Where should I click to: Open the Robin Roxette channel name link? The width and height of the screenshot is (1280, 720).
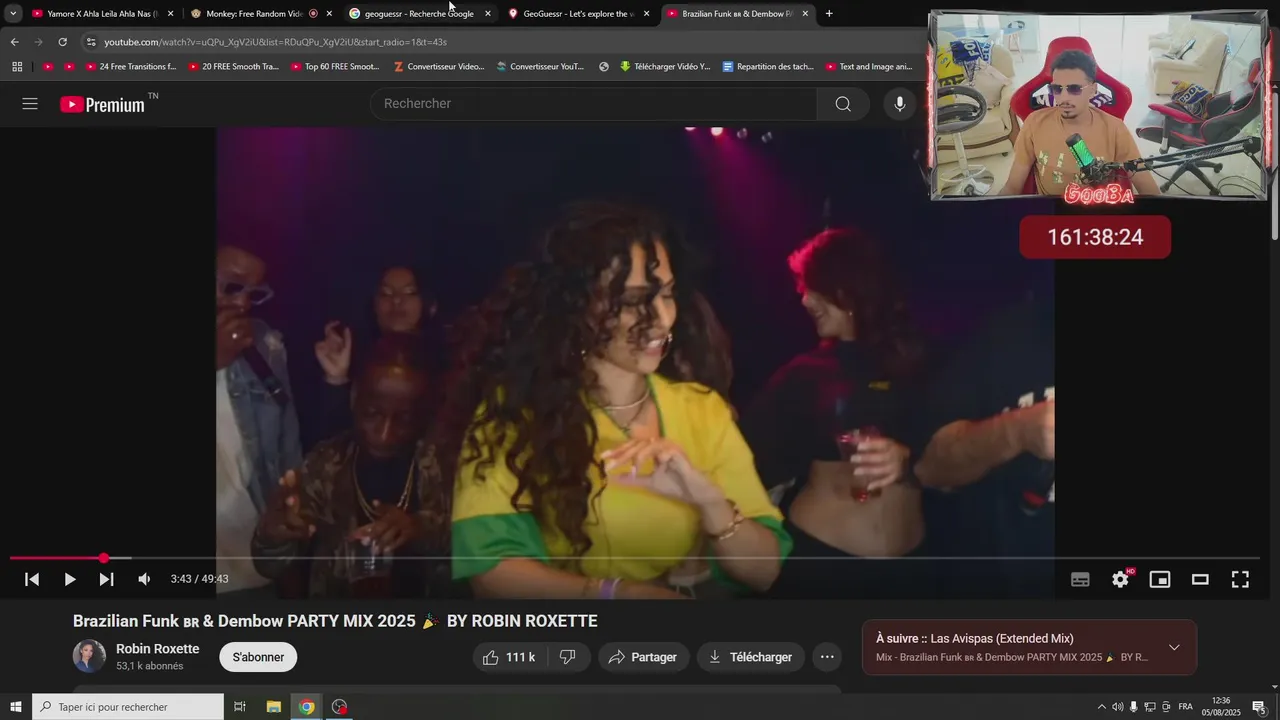(157, 649)
